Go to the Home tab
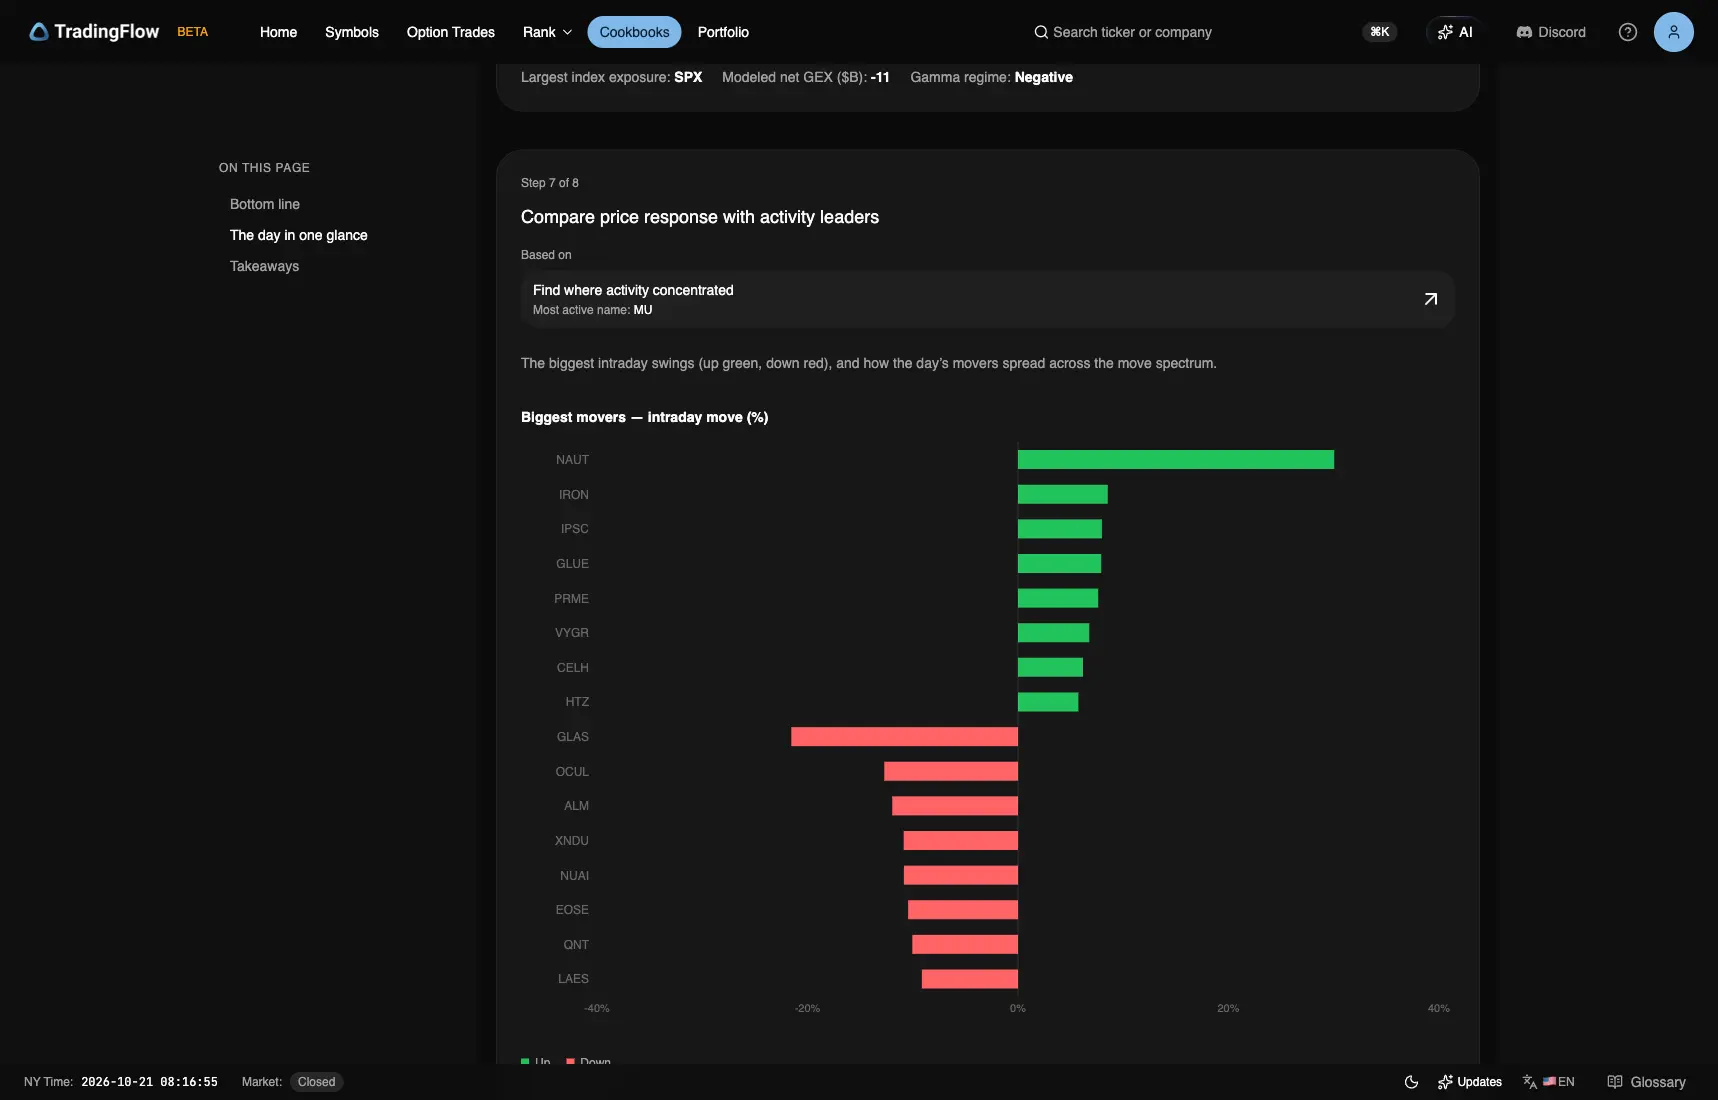Screen dimensions: 1718x1100 [x=278, y=32]
